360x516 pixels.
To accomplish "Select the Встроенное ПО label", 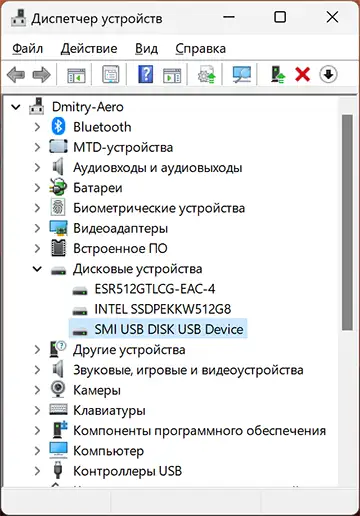I will click(x=120, y=249).
